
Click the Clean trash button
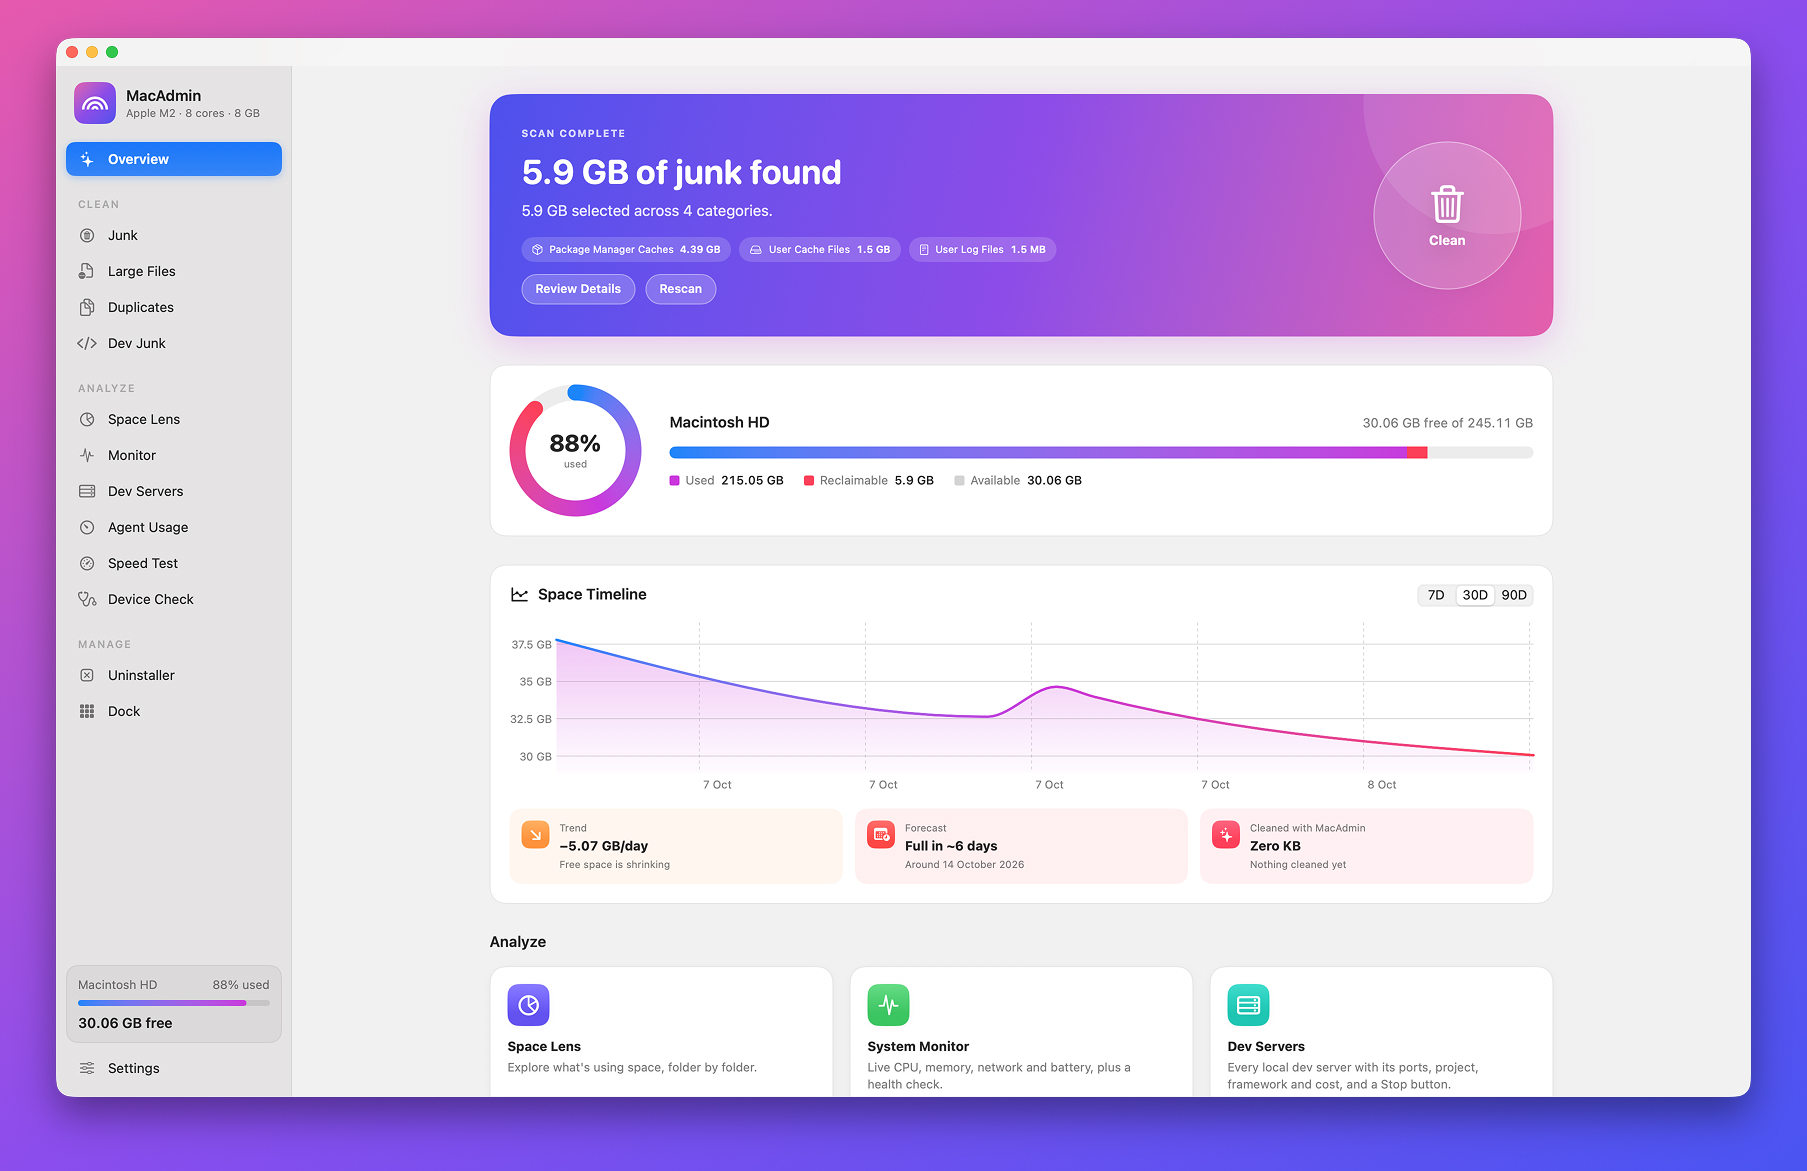[1447, 215]
